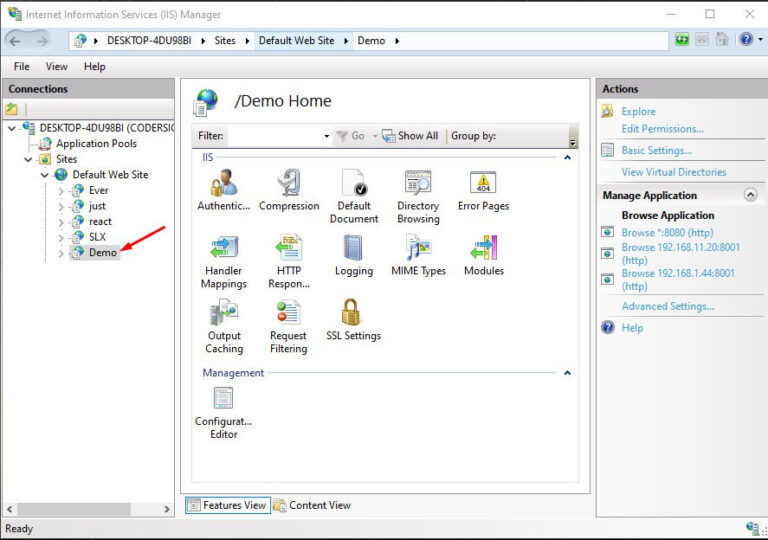Click inside the Filter text field
The width and height of the screenshot is (768, 540).
click(x=275, y=136)
